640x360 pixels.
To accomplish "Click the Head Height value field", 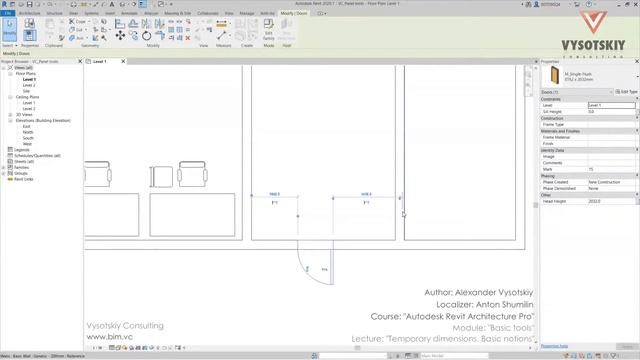I will pyautogui.click(x=611, y=201).
